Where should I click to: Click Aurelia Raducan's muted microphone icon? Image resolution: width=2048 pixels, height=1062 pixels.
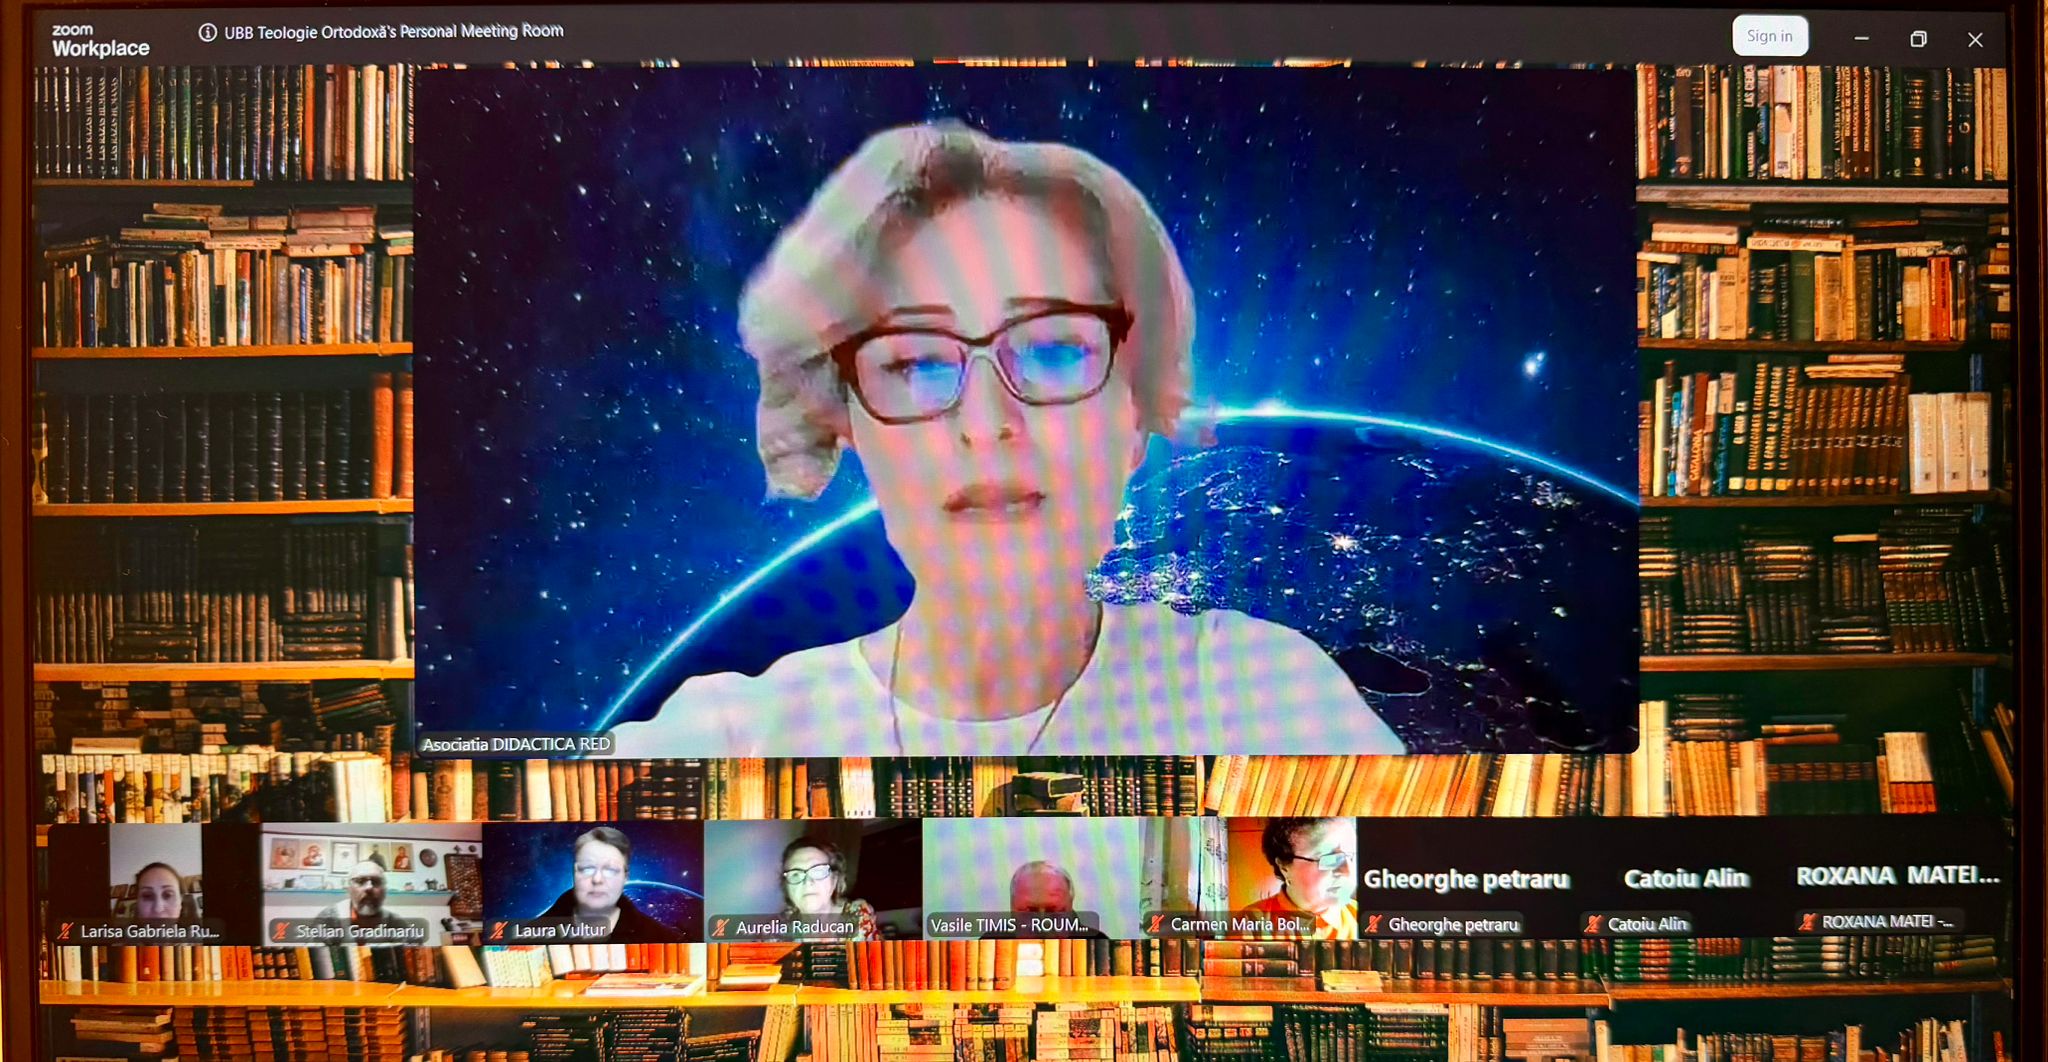(x=720, y=927)
